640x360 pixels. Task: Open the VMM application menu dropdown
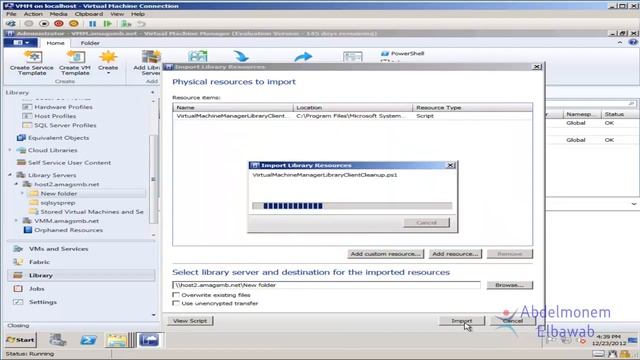21,42
